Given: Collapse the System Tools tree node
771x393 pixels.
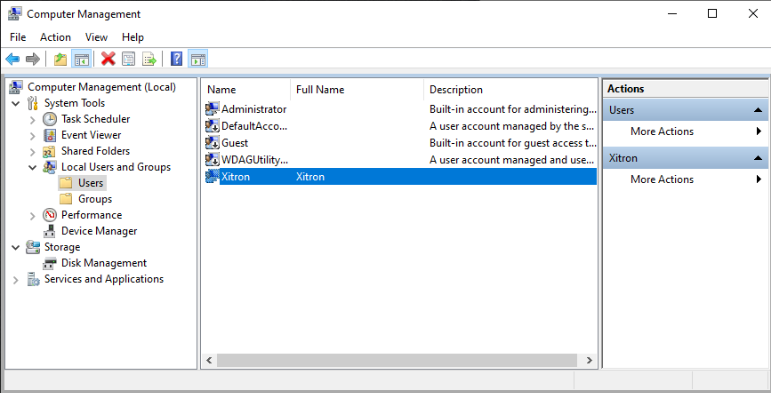Looking at the screenshot, I should coord(16,104).
